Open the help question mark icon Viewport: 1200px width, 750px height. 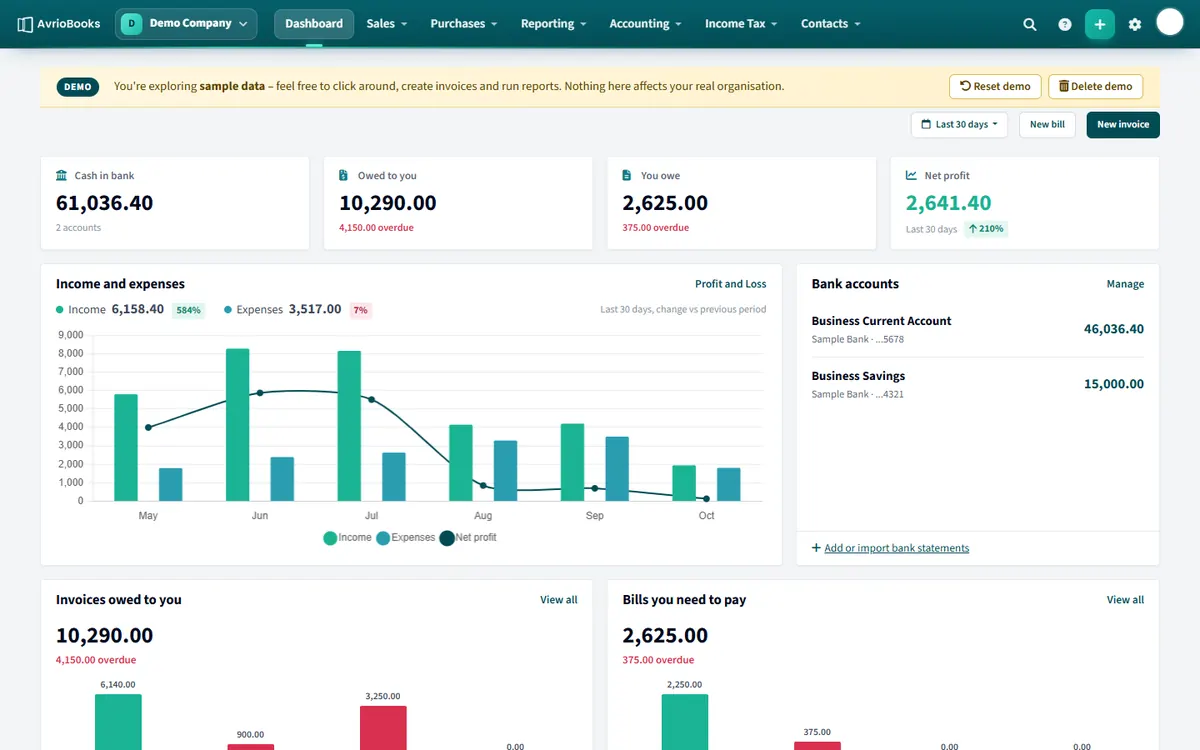[x=1065, y=24]
